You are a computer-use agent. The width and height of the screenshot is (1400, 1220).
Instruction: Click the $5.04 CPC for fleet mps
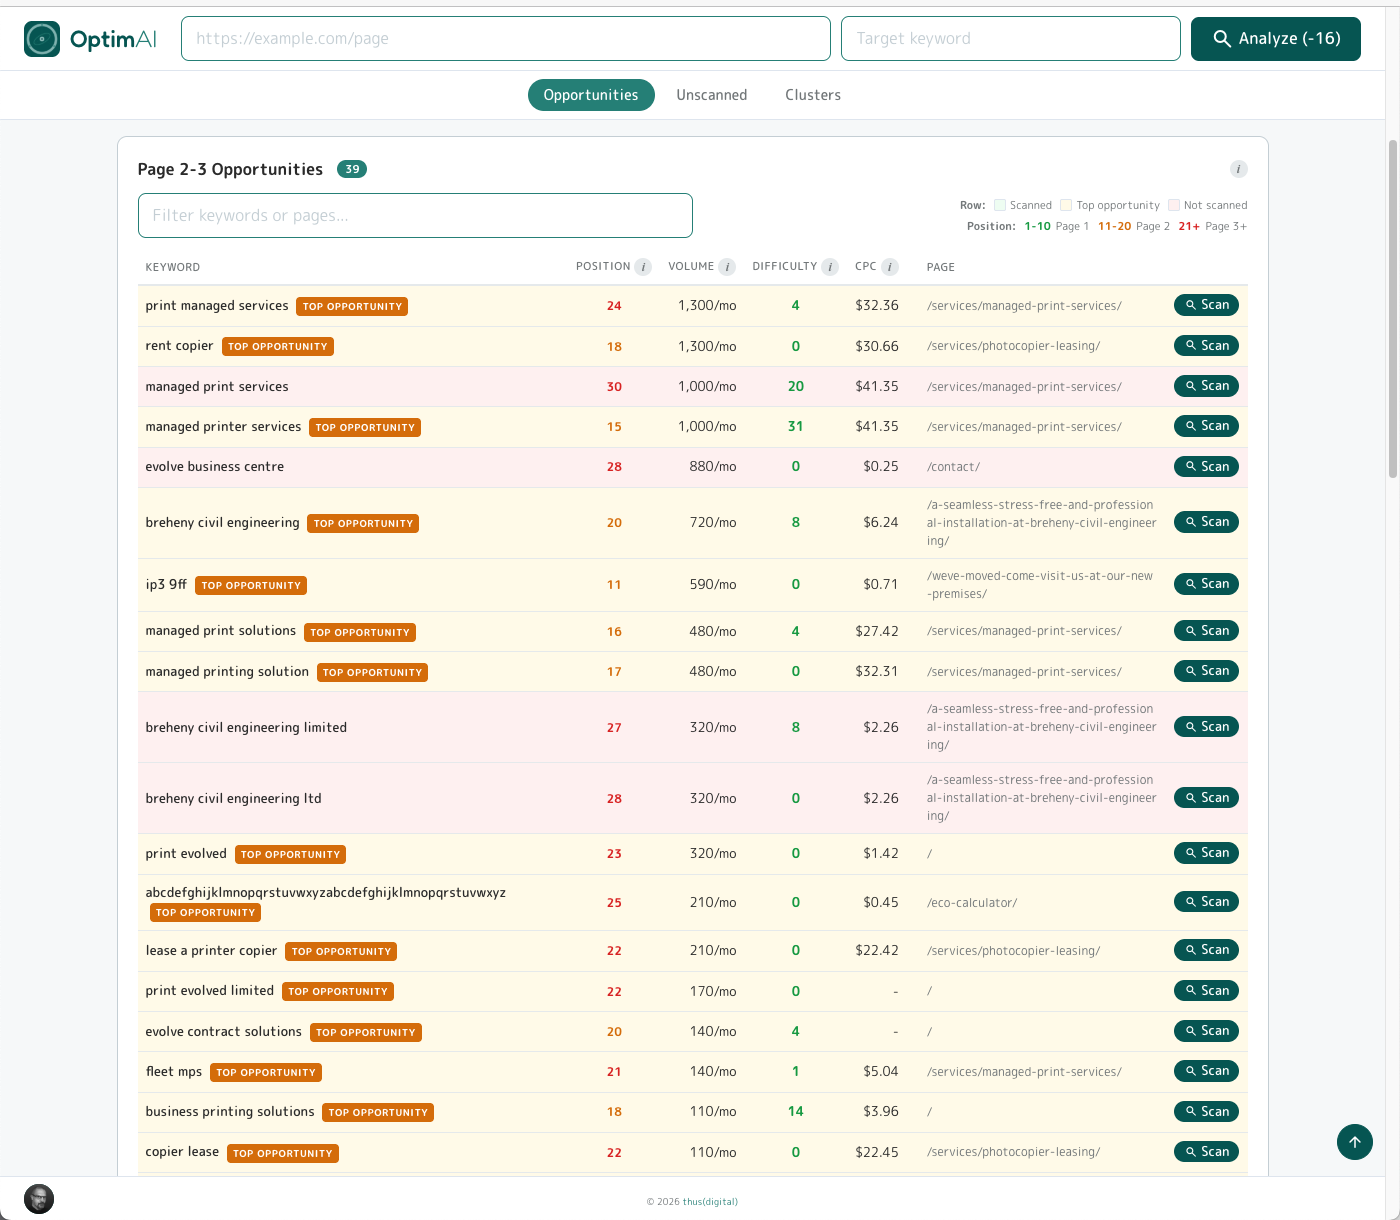881,1071
